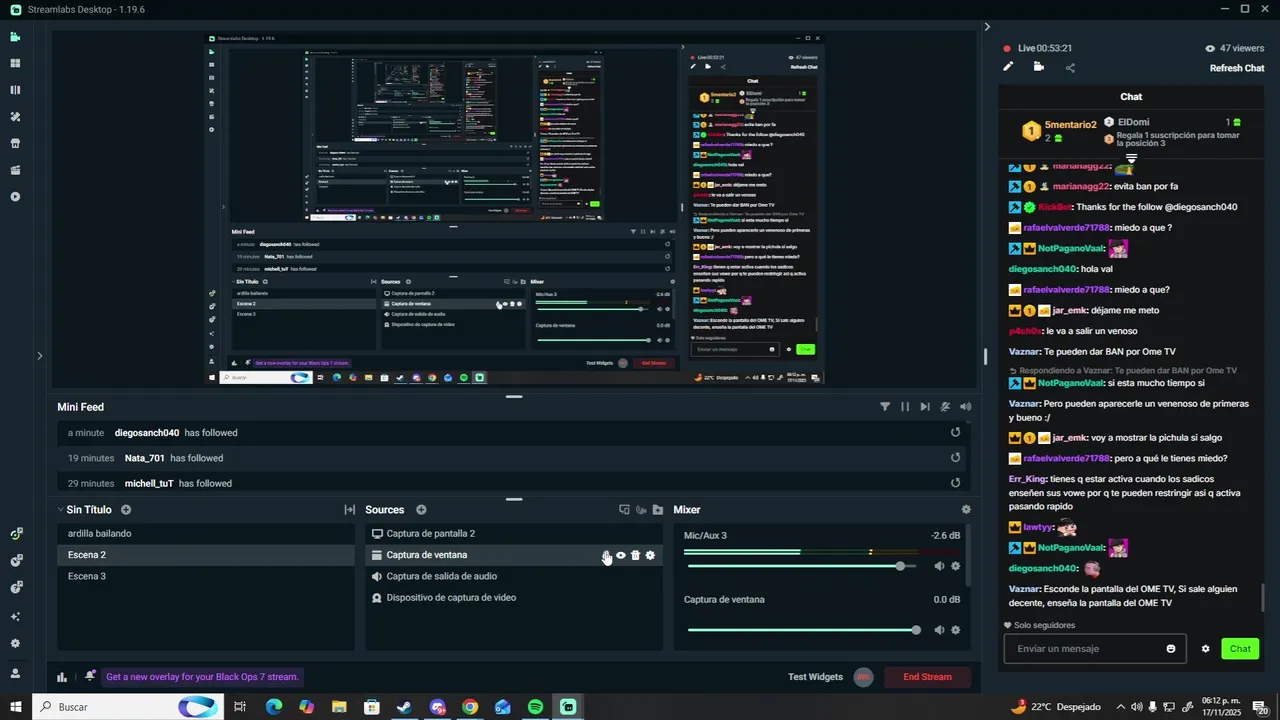Add a source folder with the folder icon

tap(657, 510)
